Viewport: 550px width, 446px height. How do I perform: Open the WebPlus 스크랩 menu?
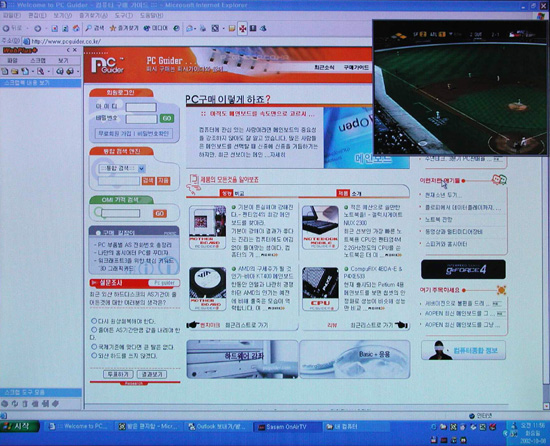coord(38,61)
